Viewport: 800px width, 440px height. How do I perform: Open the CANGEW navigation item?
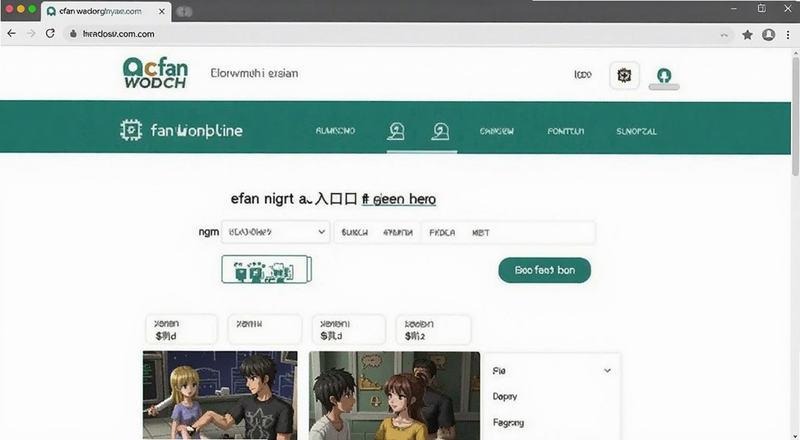[496, 131]
